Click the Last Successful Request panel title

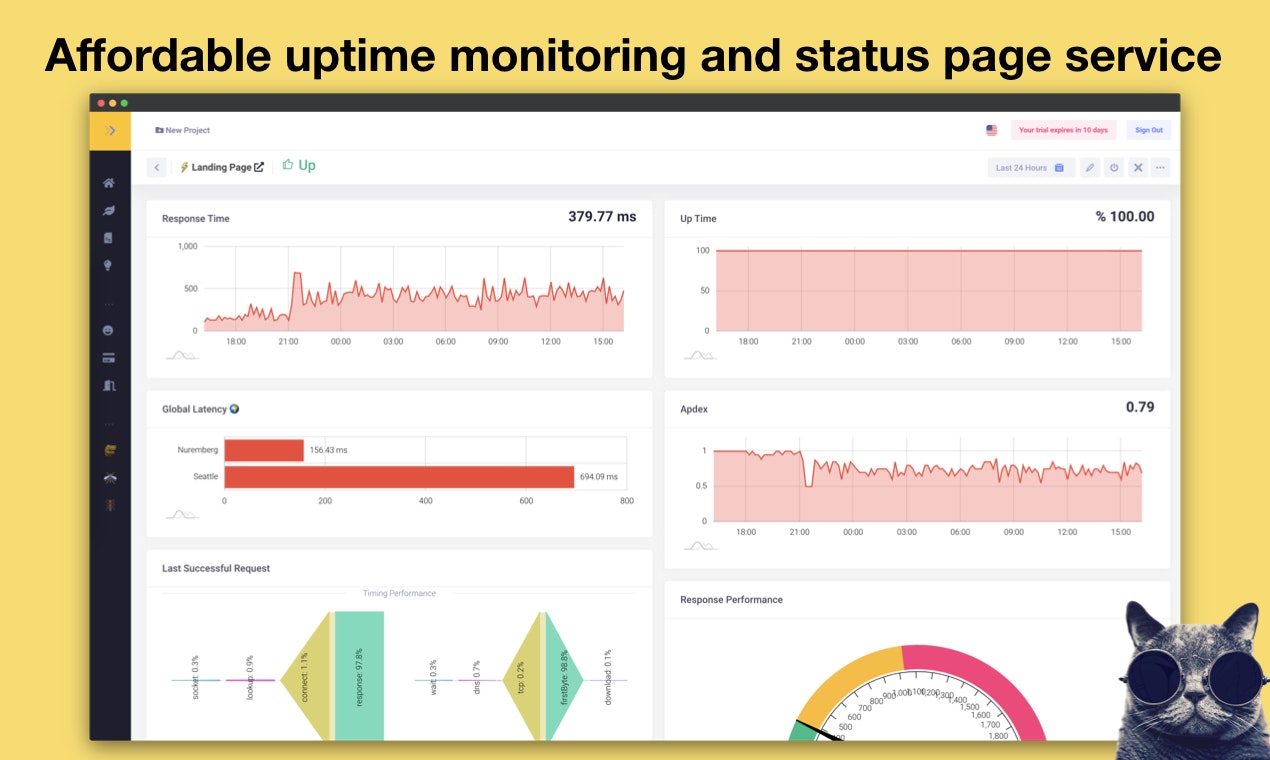216,568
